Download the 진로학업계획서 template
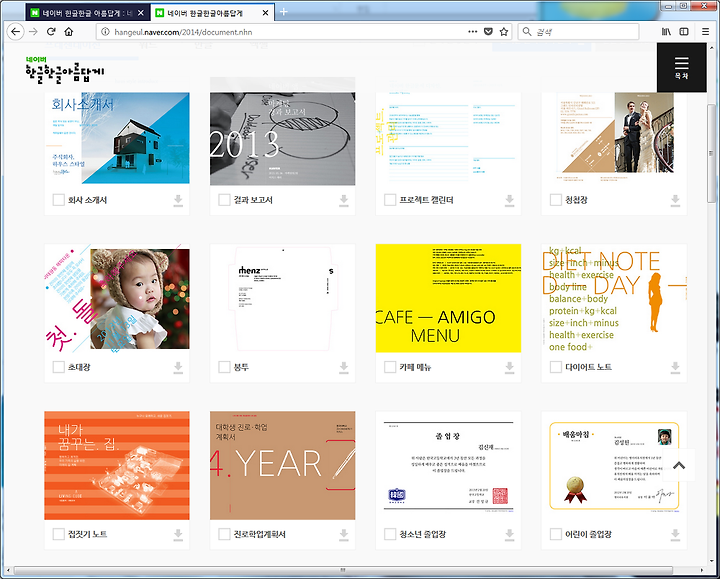The width and height of the screenshot is (720, 579). pyautogui.click(x=343, y=535)
